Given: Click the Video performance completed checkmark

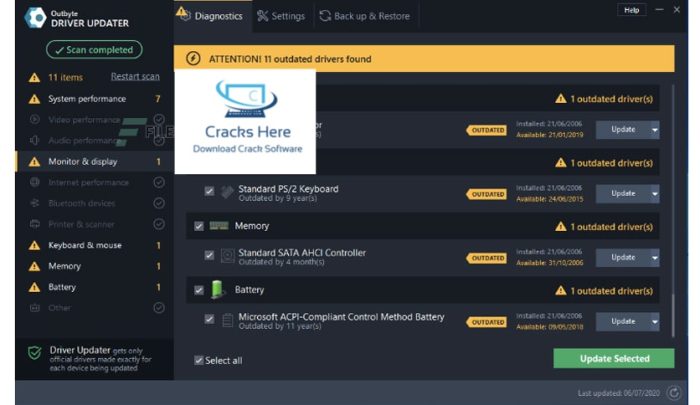Looking at the screenshot, I should (158, 119).
